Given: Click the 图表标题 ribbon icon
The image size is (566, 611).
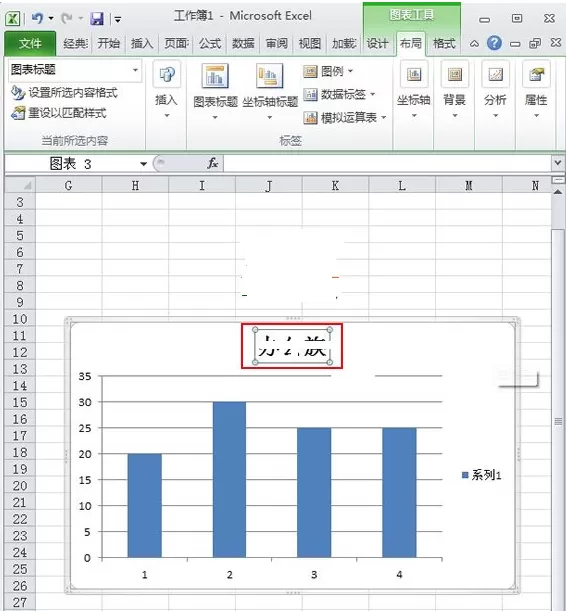Looking at the screenshot, I should pyautogui.click(x=215, y=76).
